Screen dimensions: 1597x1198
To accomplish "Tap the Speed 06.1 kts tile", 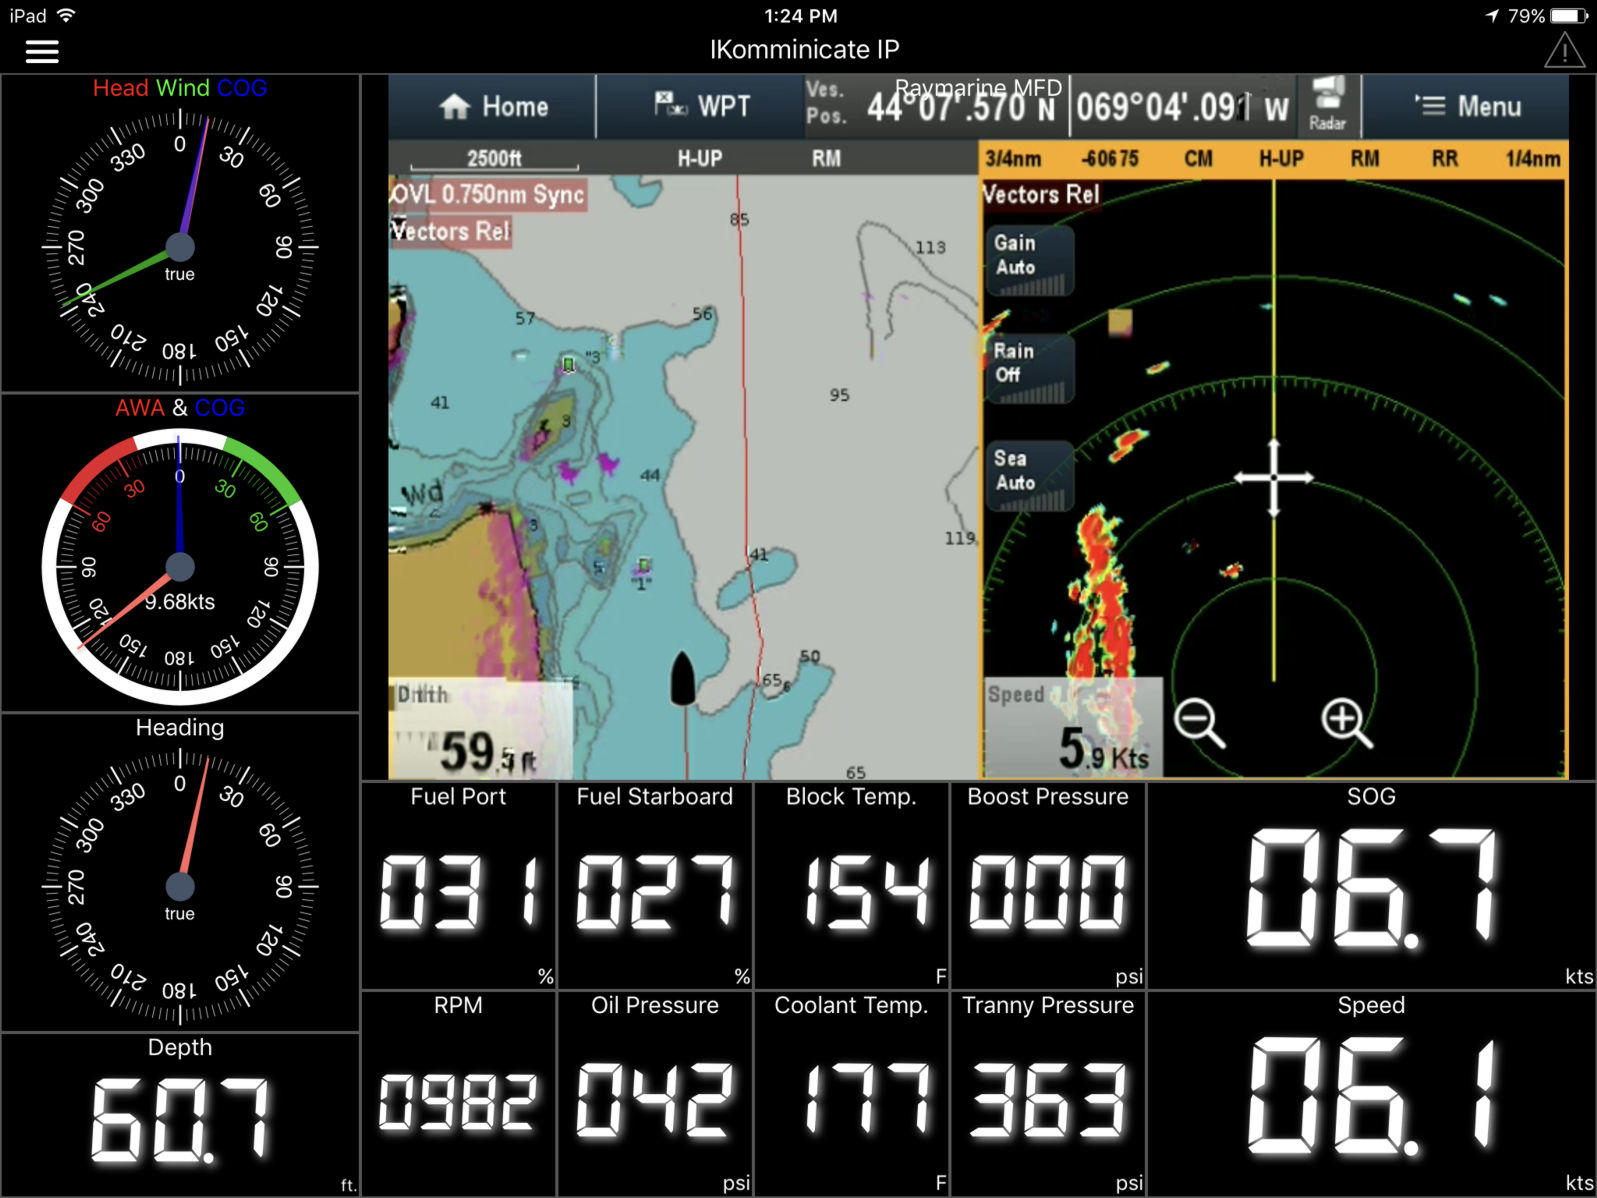I will click(1371, 1094).
